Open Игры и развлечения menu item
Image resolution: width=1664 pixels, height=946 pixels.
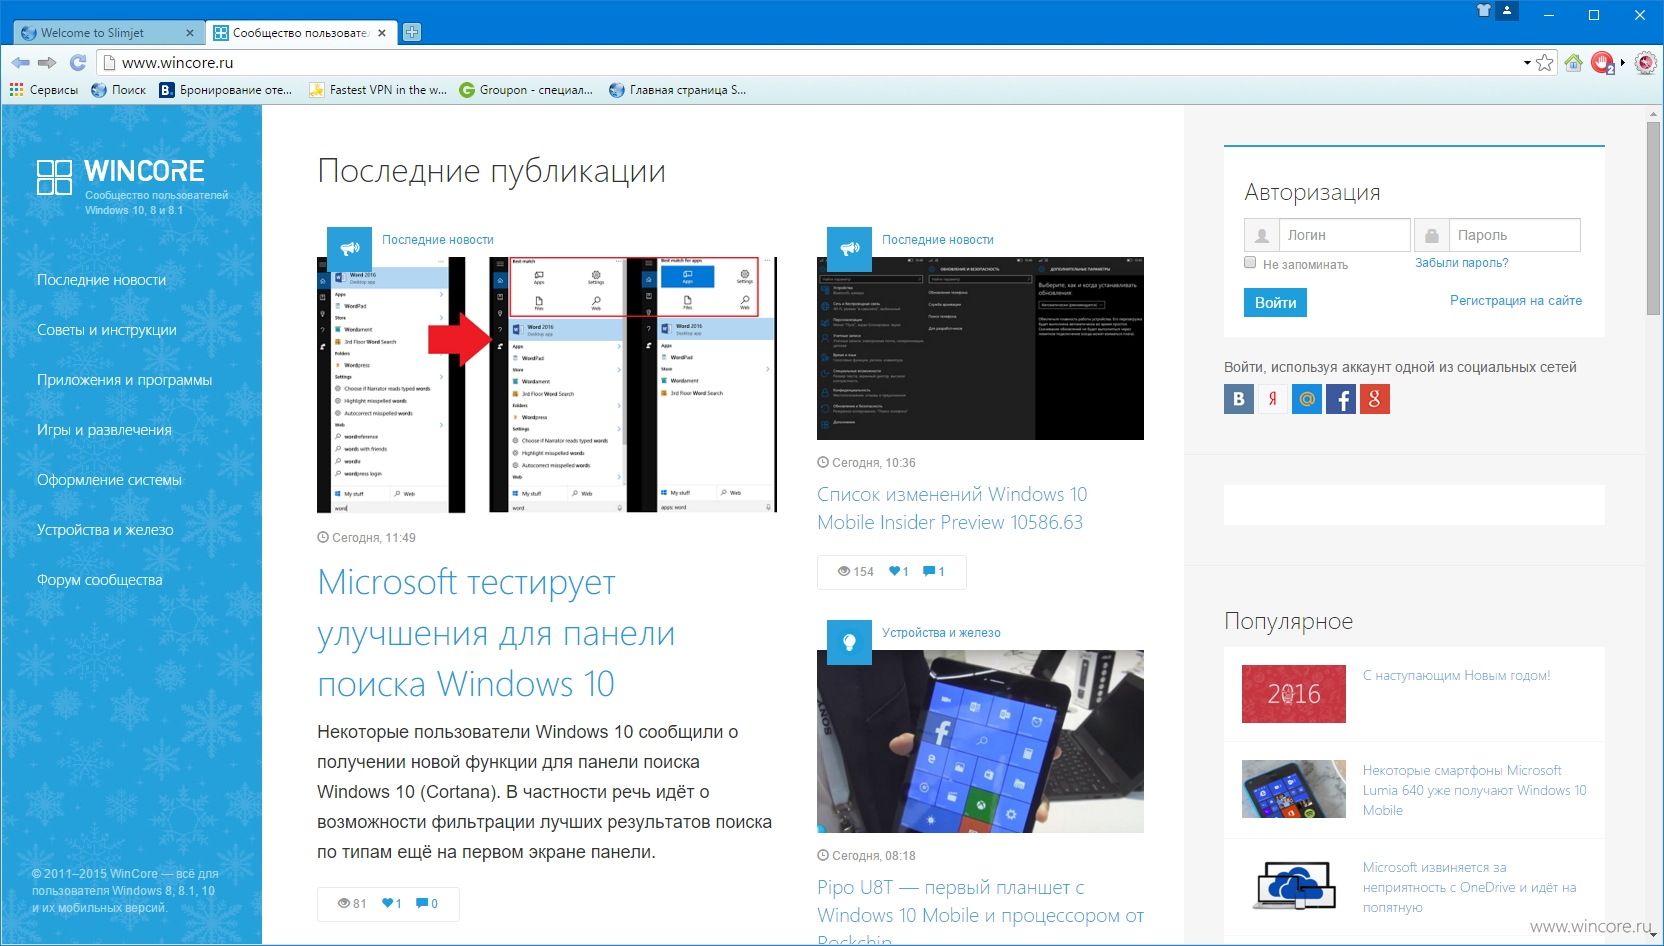104,430
